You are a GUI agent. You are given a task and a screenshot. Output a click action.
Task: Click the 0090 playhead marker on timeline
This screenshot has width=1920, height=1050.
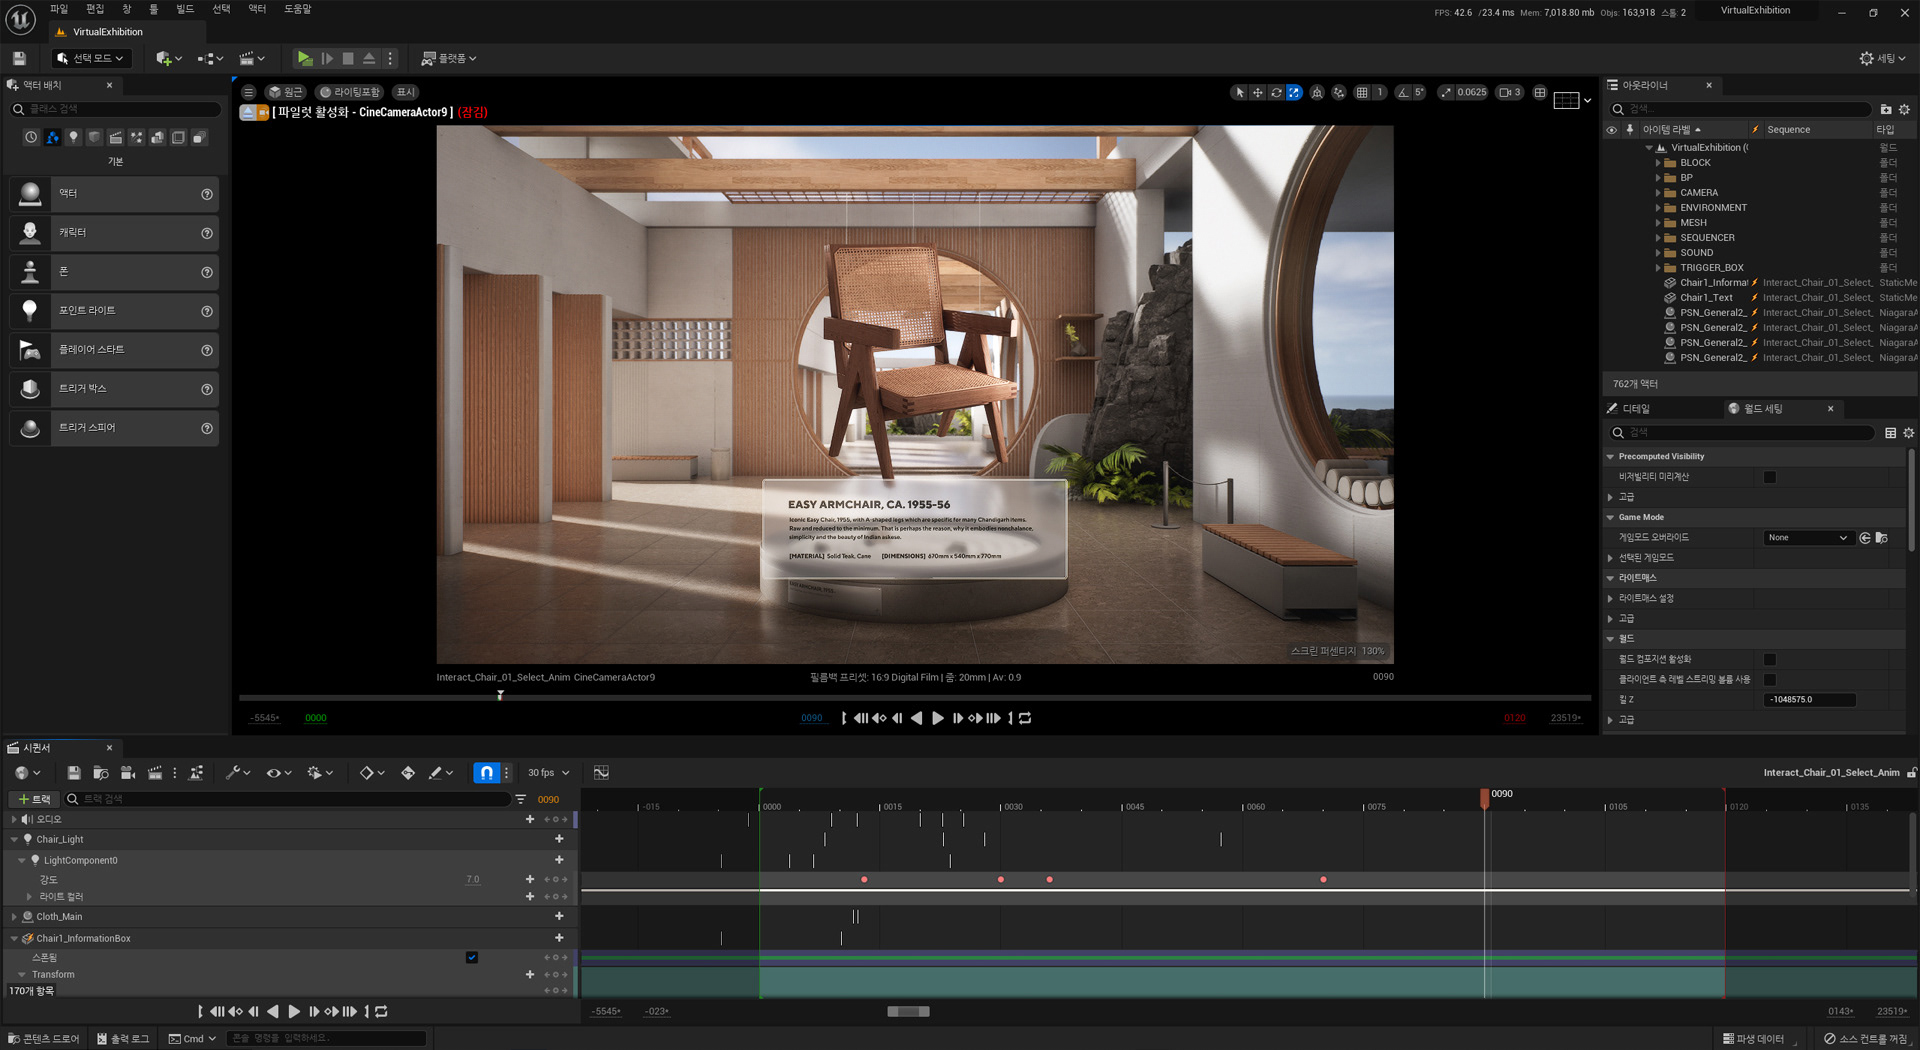pos(1485,796)
